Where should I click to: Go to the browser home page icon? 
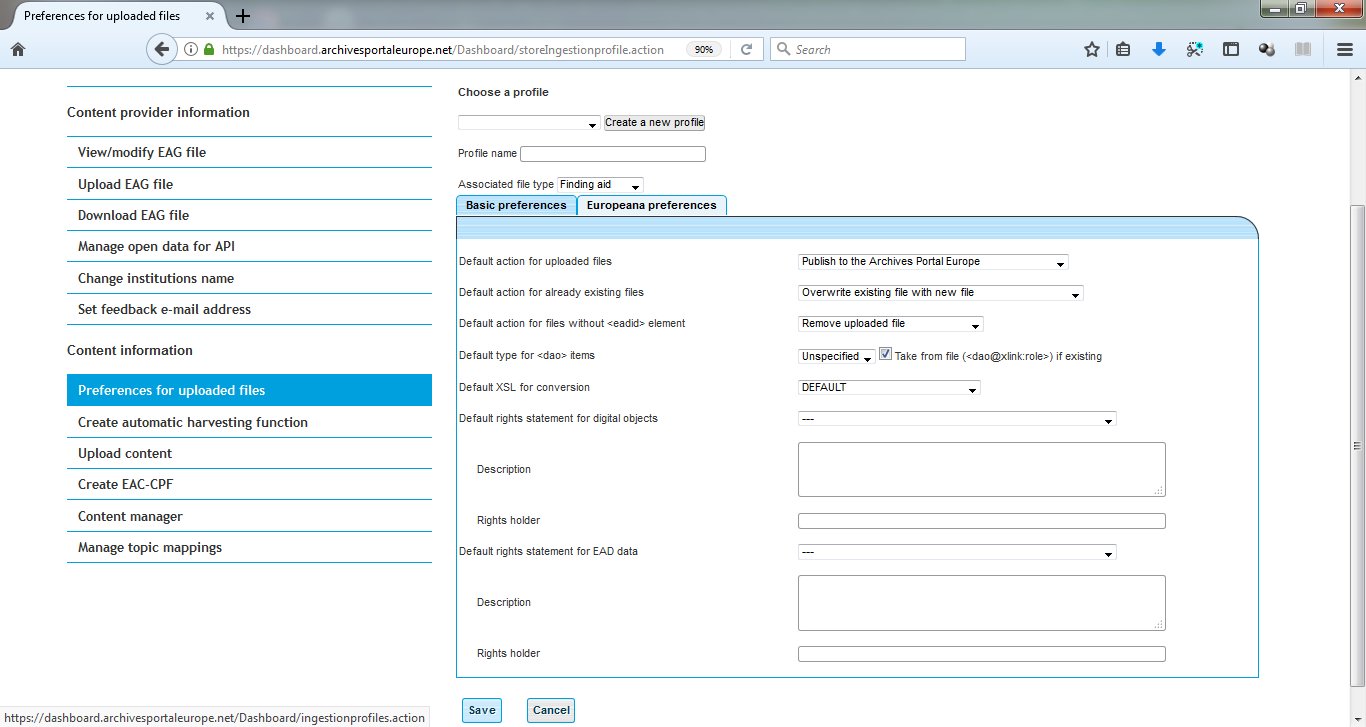point(17,49)
